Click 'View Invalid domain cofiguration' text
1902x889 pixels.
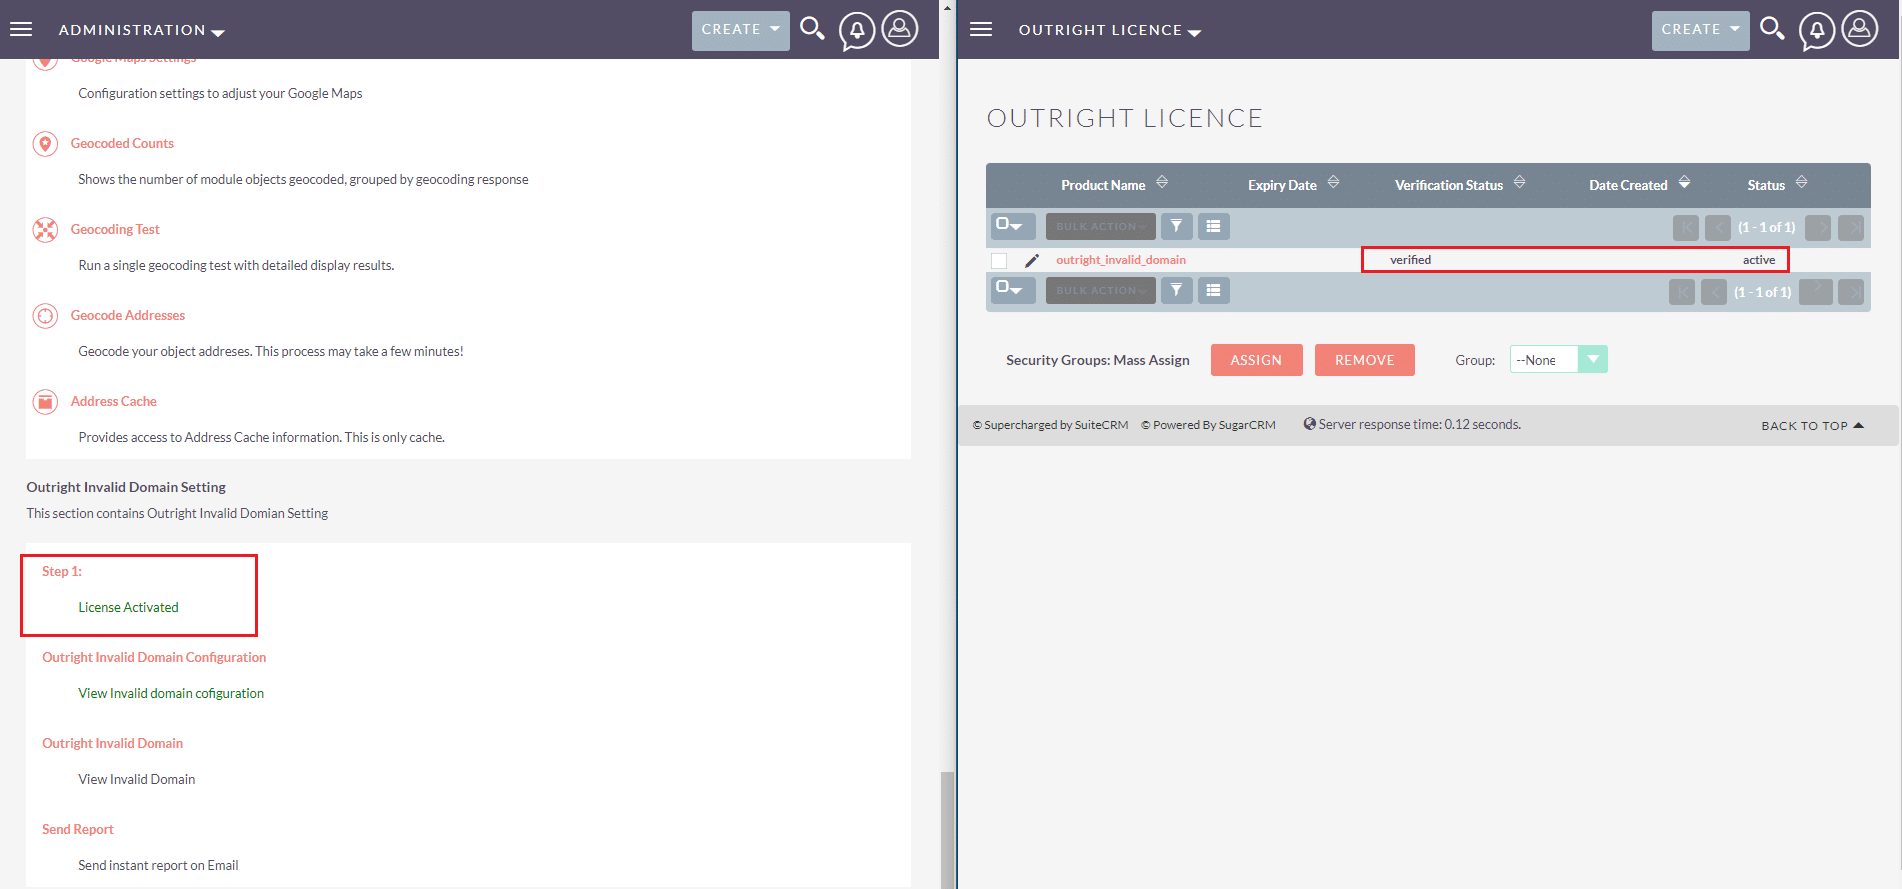[x=171, y=694]
